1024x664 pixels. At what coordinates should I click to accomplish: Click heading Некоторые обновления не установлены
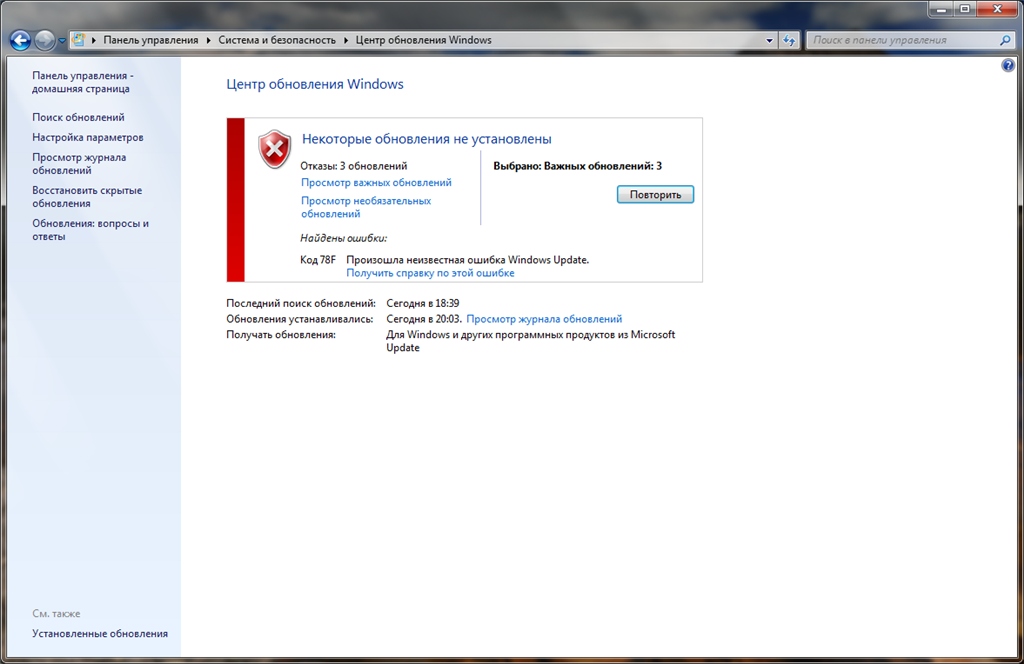[x=426, y=139]
